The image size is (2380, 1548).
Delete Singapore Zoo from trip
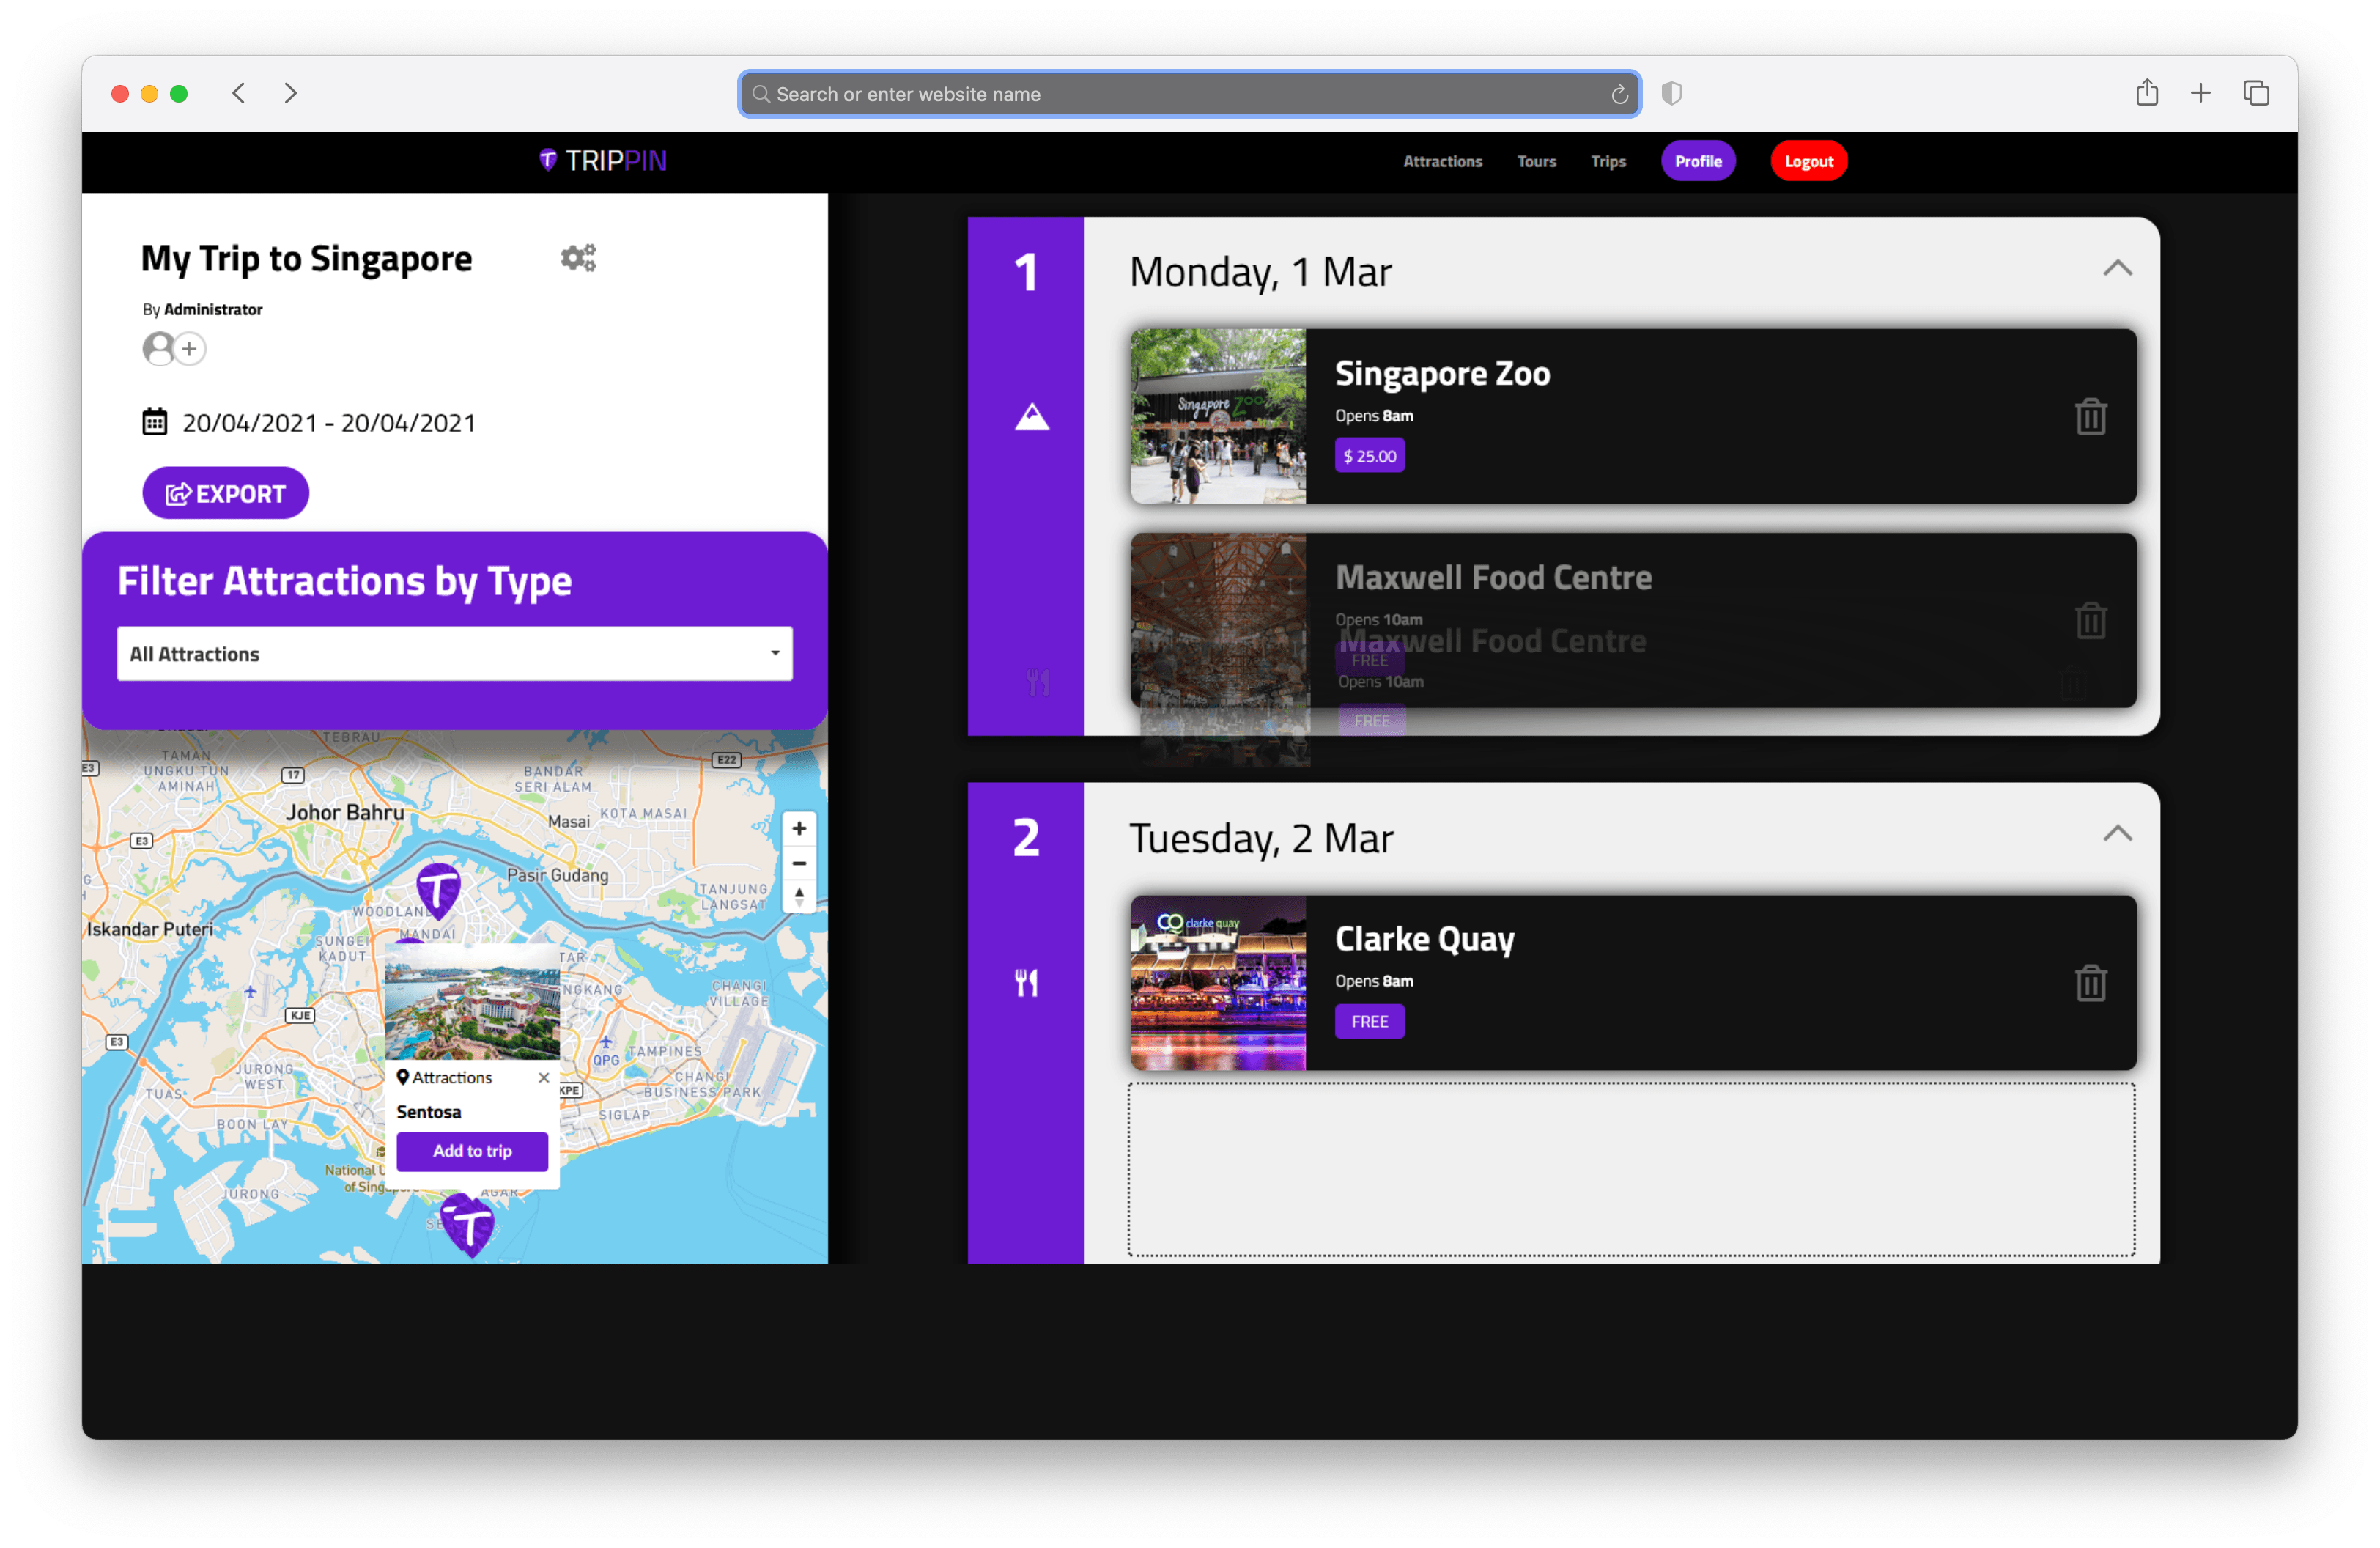tap(2090, 417)
